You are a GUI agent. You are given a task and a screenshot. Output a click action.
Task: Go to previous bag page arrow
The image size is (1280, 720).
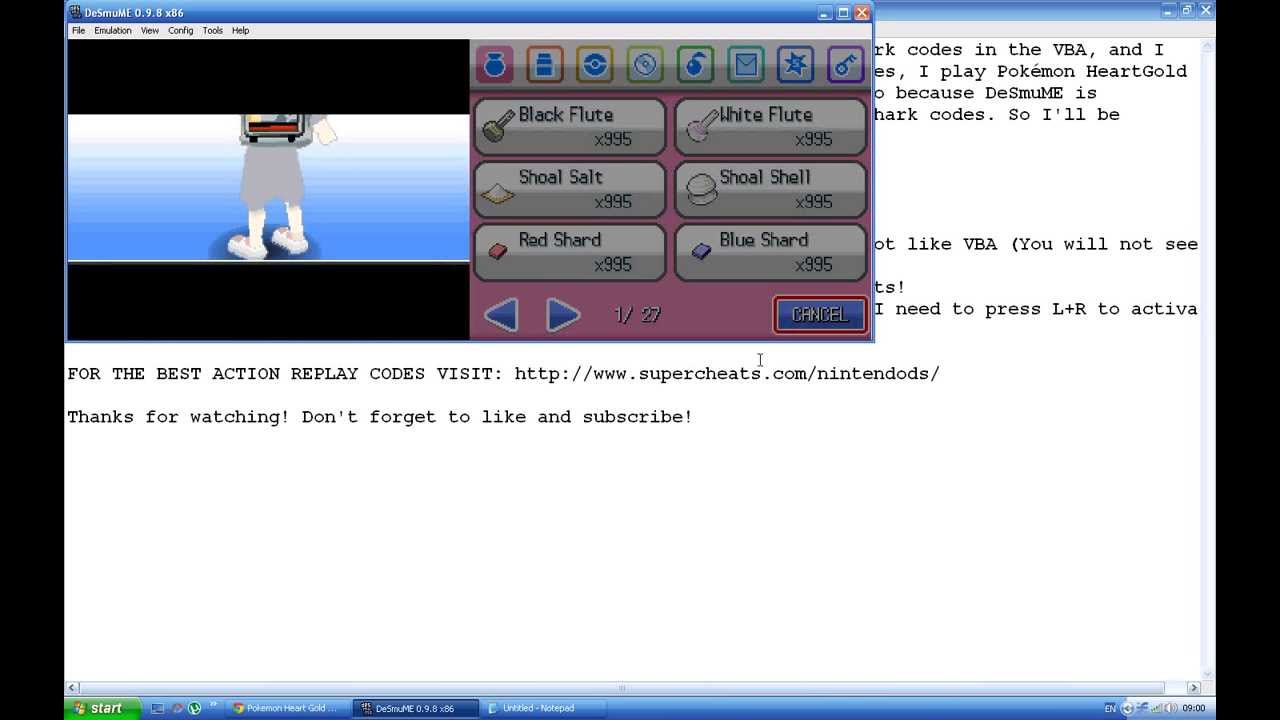click(x=501, y=315)
